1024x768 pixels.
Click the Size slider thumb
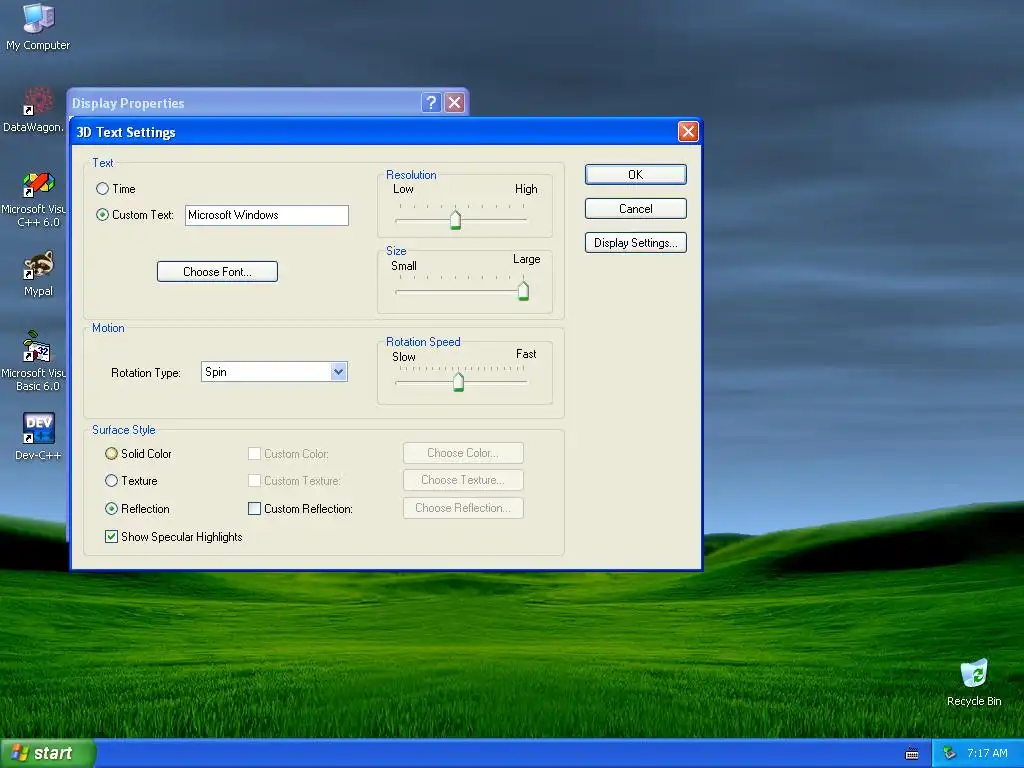tap(523, 290)
